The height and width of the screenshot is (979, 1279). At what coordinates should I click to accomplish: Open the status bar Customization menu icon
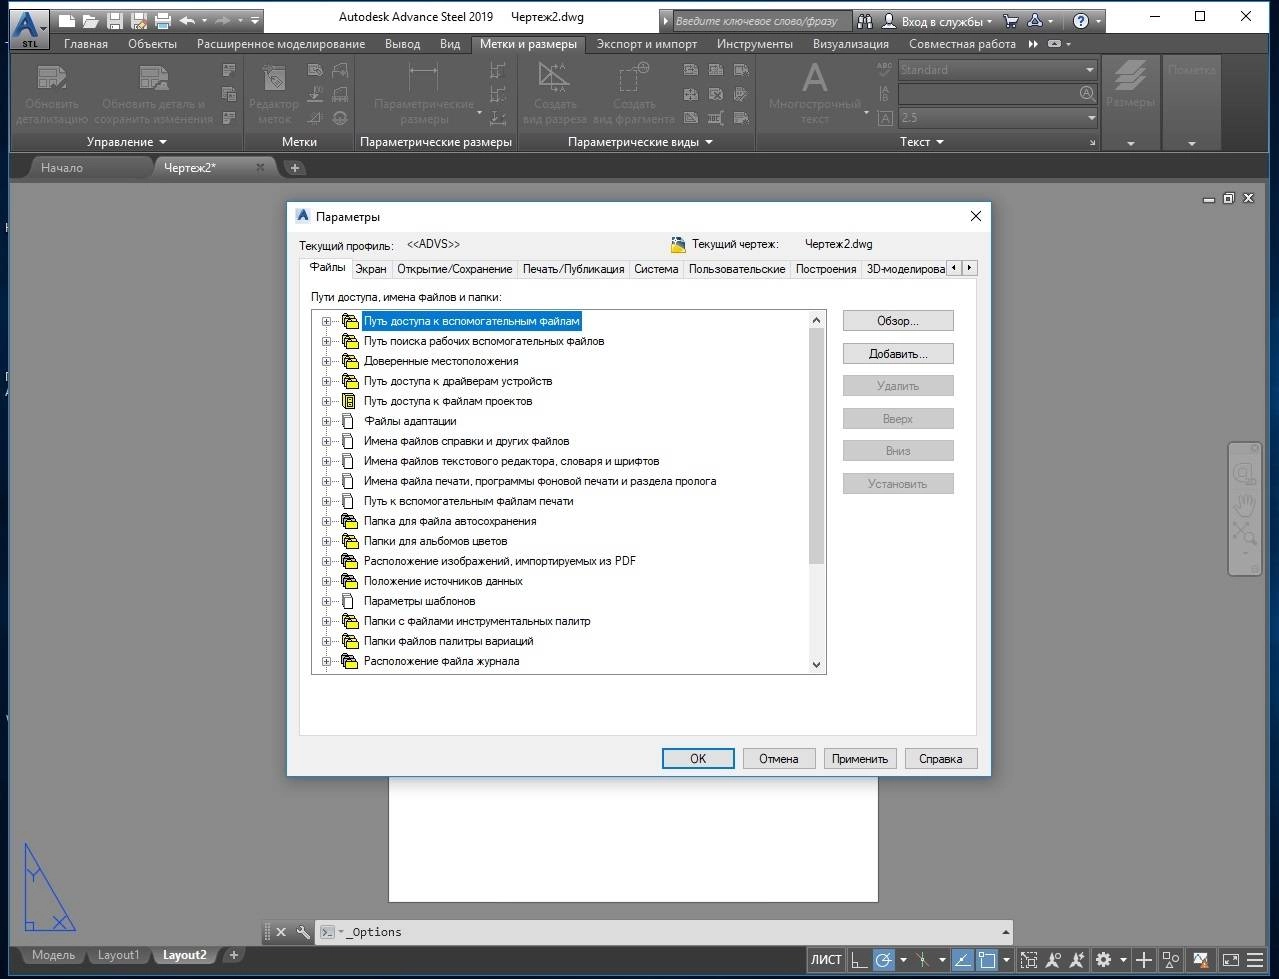(x=1255, y=960)
